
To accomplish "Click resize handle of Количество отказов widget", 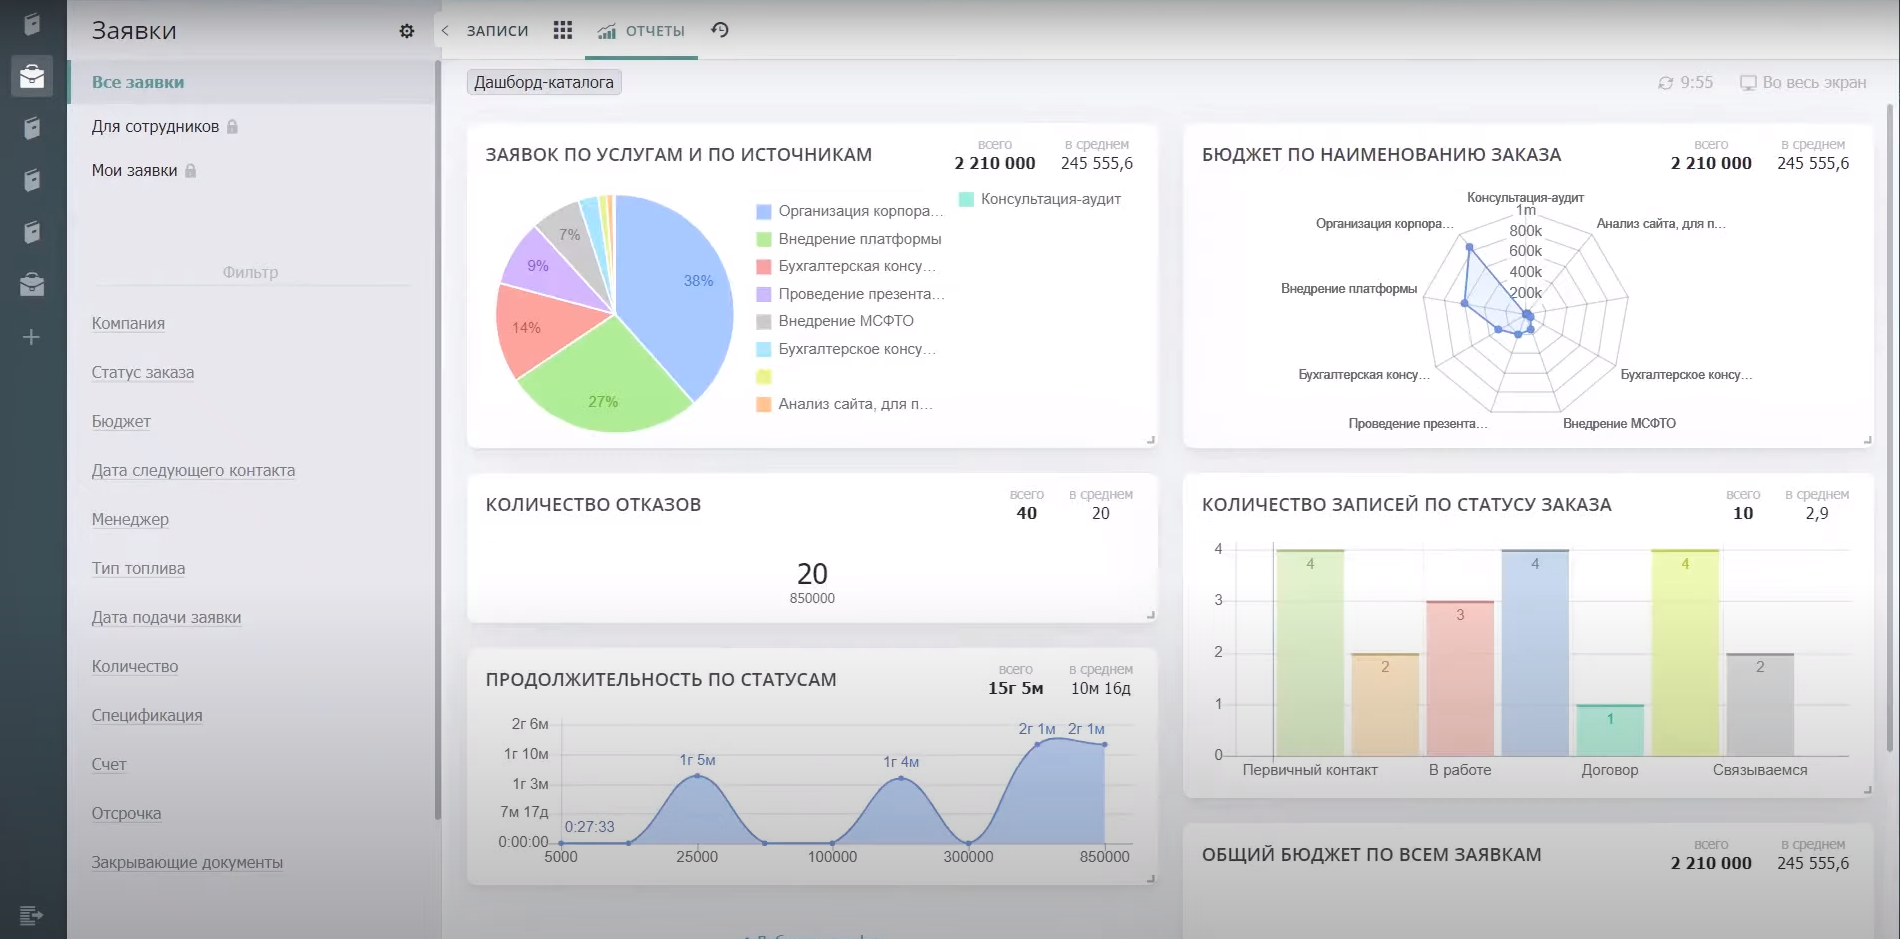I will [1151, 615].
